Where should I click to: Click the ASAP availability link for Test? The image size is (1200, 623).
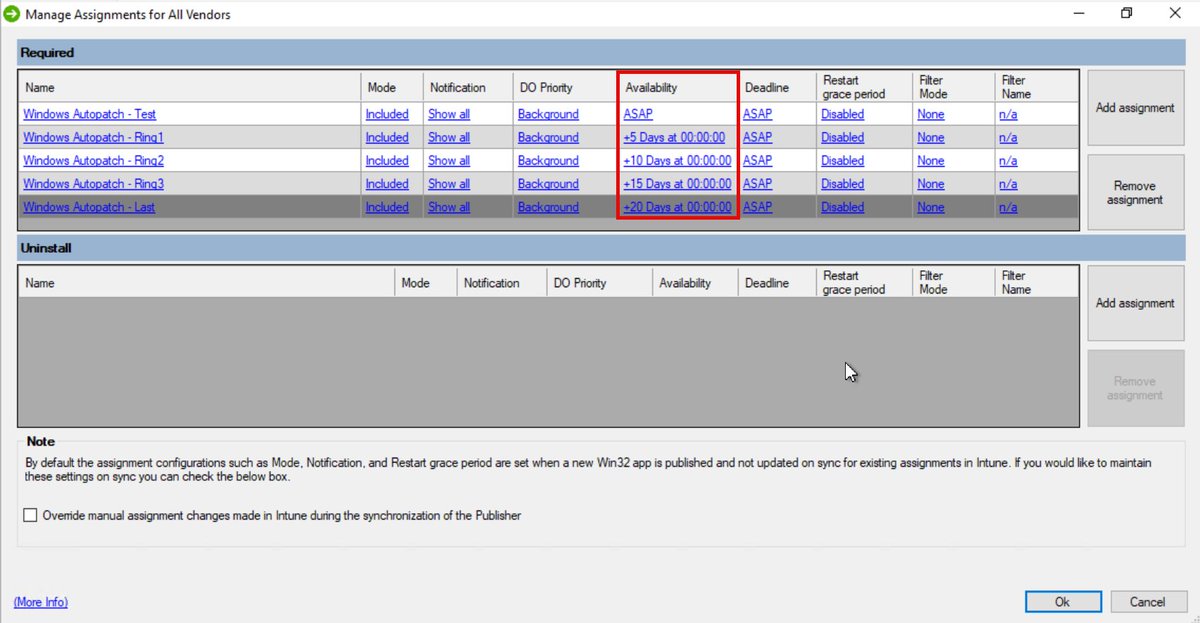[637, 114]
